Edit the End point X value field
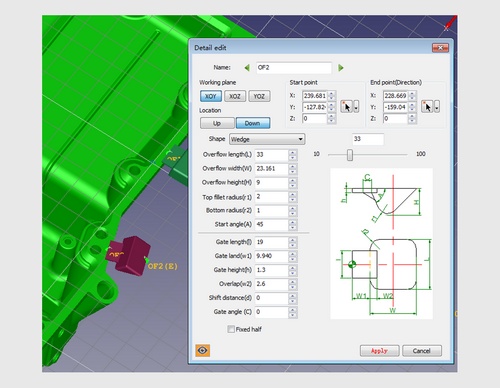This screenshot has height=388, width=500. click(395, 96)
